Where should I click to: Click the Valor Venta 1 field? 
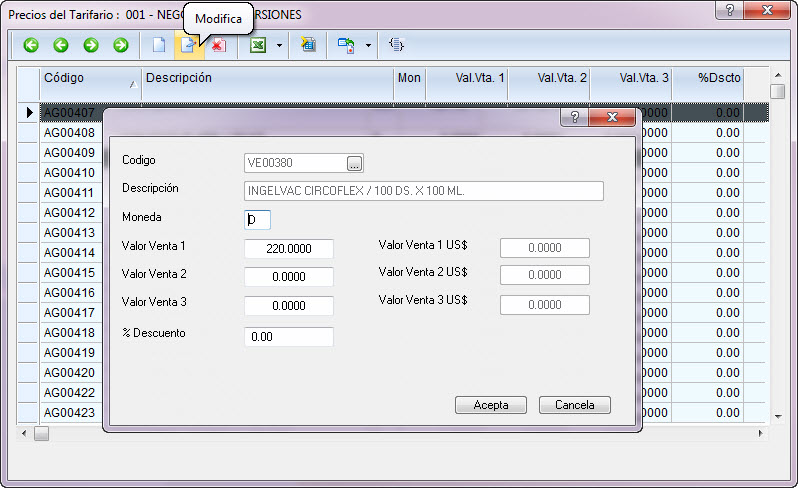289,248
